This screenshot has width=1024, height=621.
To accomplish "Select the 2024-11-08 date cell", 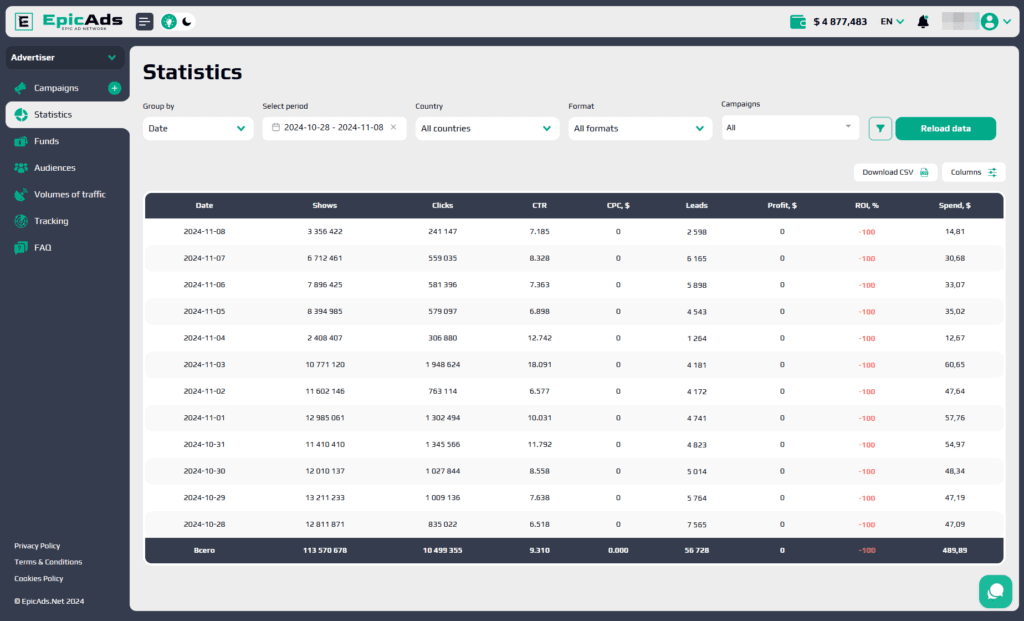I will pyautogui.click(x=204, y=232).
